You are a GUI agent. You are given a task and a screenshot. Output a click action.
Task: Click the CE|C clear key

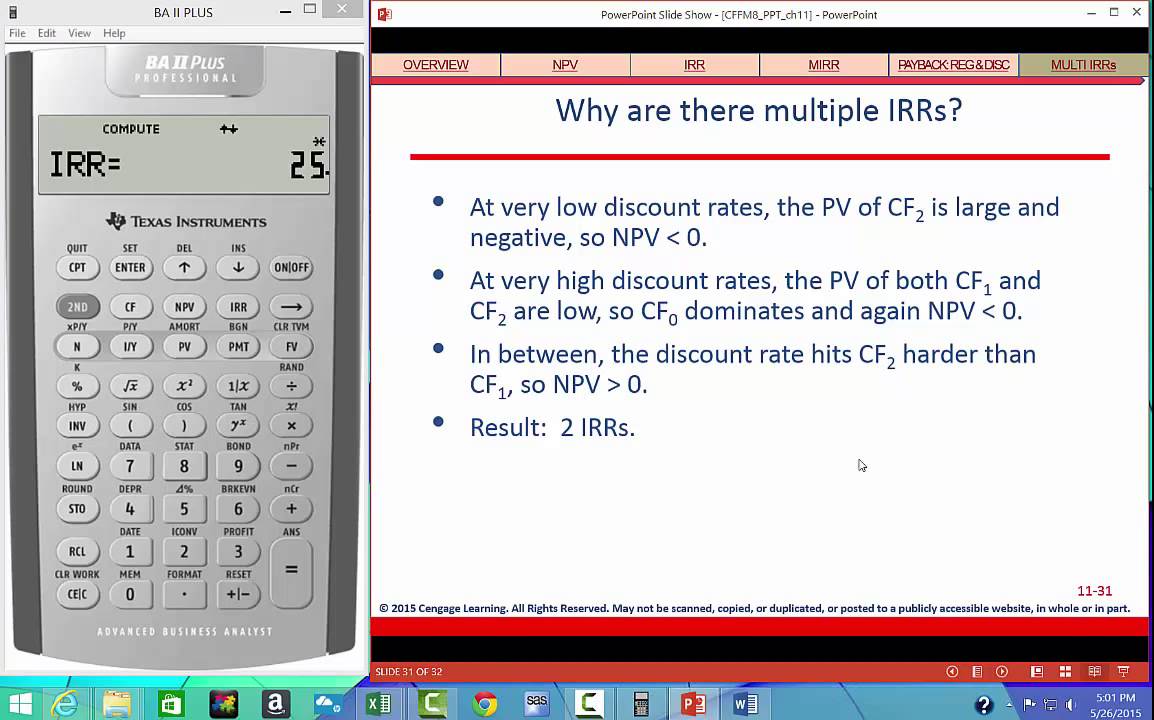(x=77, y=594)
